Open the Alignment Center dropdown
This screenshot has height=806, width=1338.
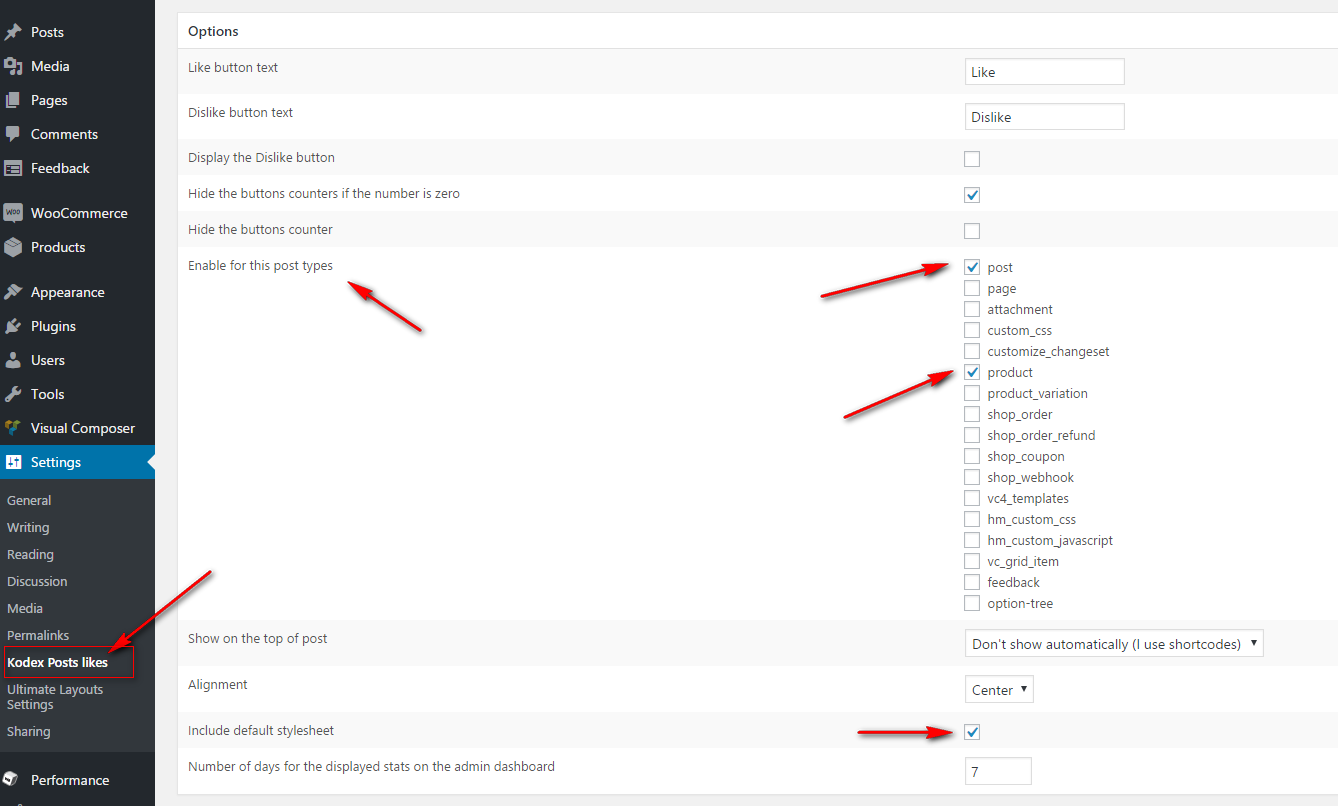(x=999, y=690)
